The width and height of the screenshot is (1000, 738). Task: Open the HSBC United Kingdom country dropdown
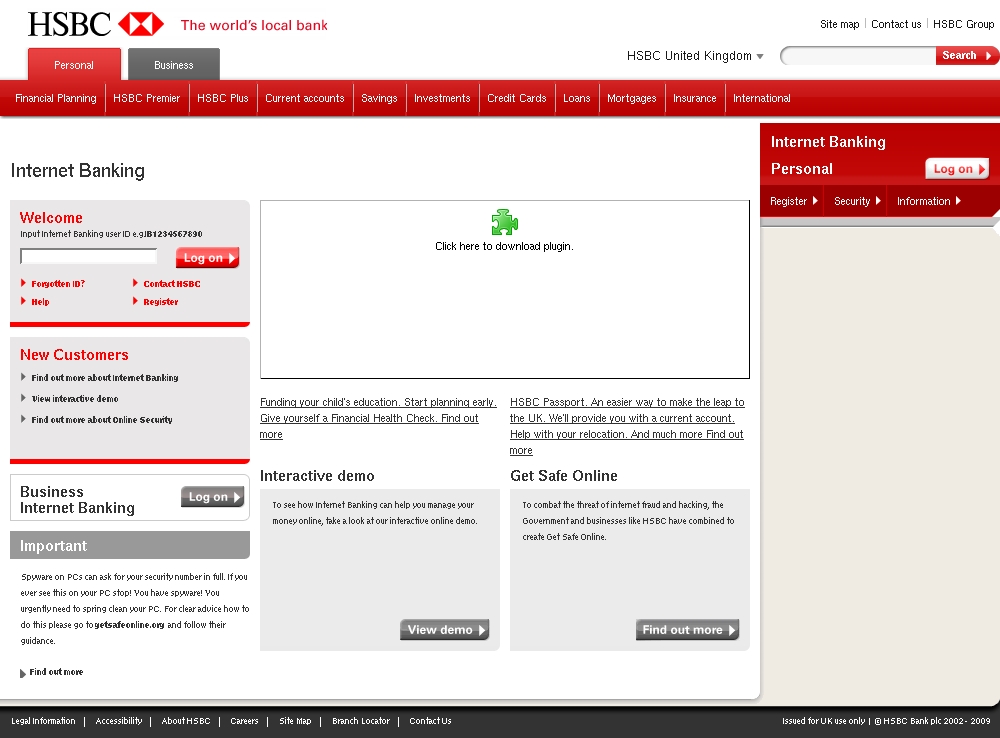pos(695,56)
